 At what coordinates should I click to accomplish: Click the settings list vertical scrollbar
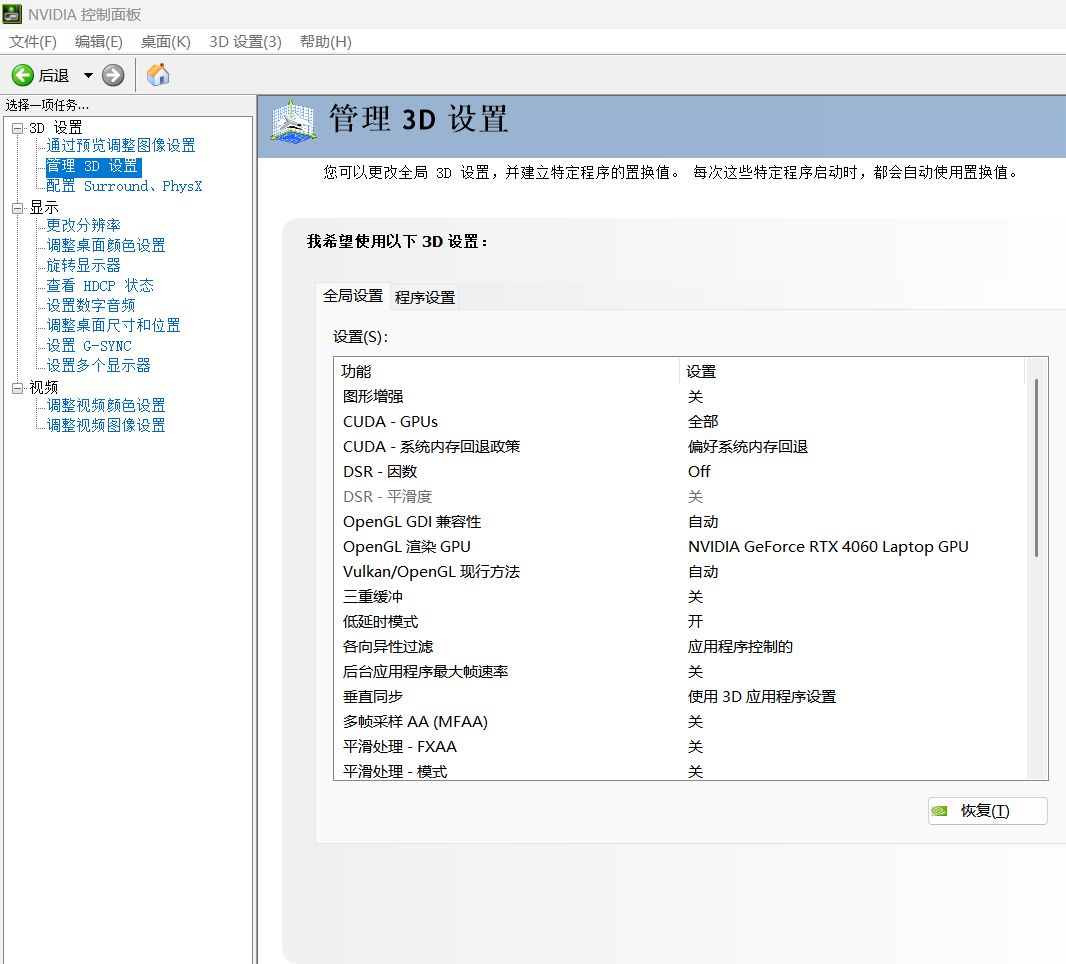1036,468
